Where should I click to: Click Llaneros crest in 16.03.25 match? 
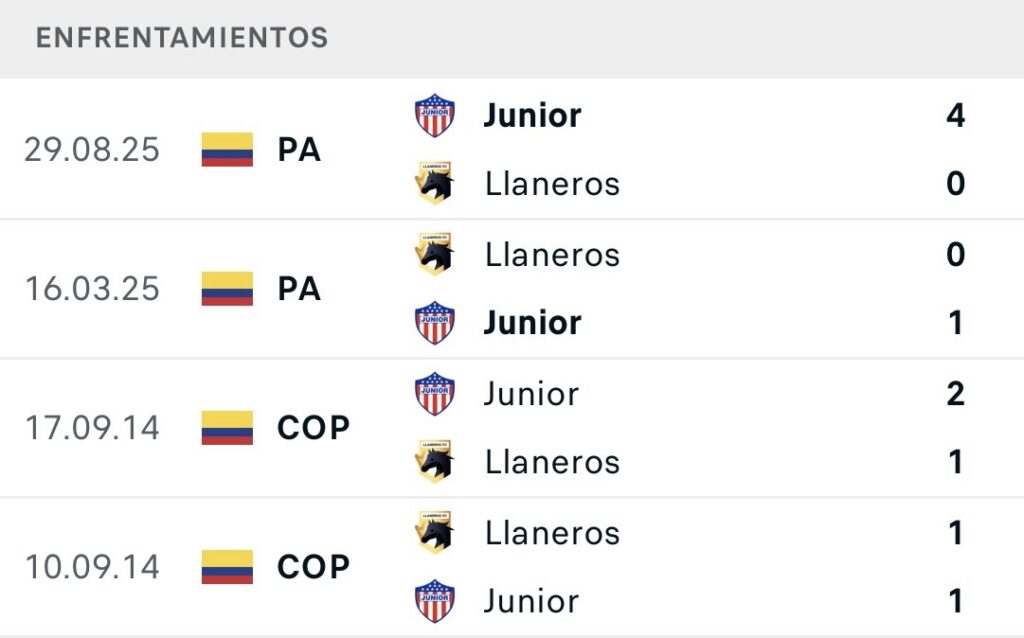(x=435, y=254)
